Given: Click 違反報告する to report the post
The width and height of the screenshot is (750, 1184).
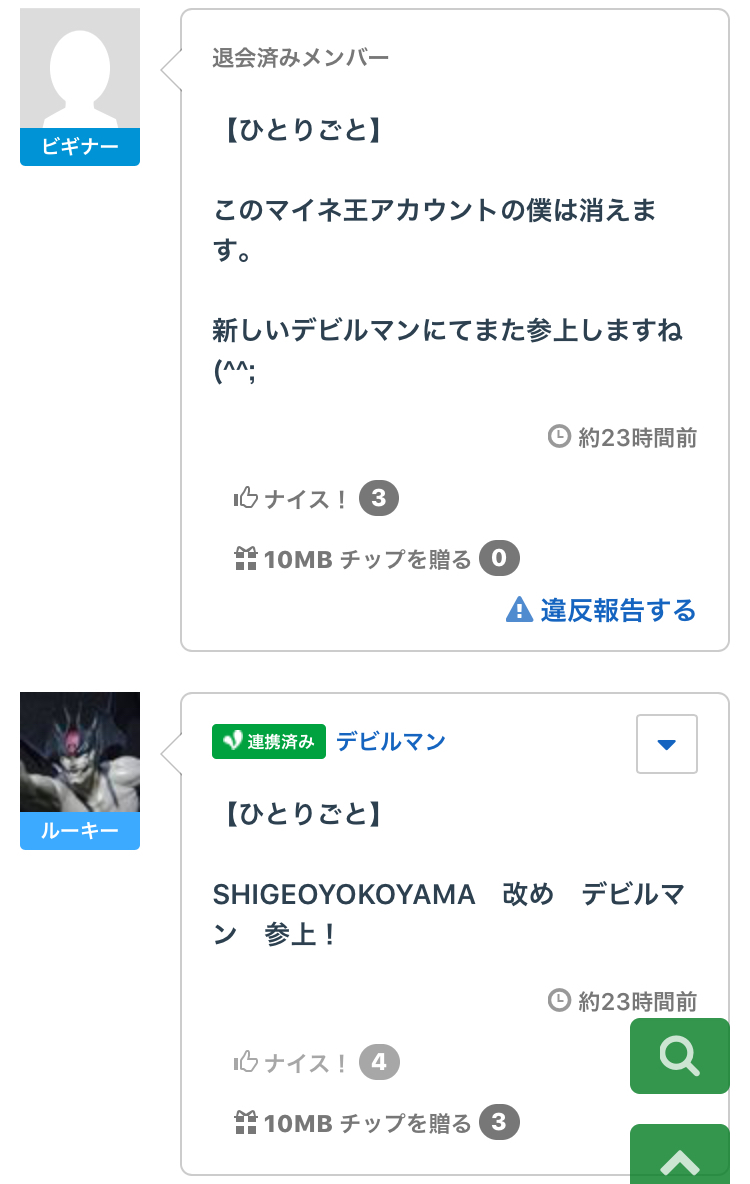Looking at the screenshot, I should 618,610.
